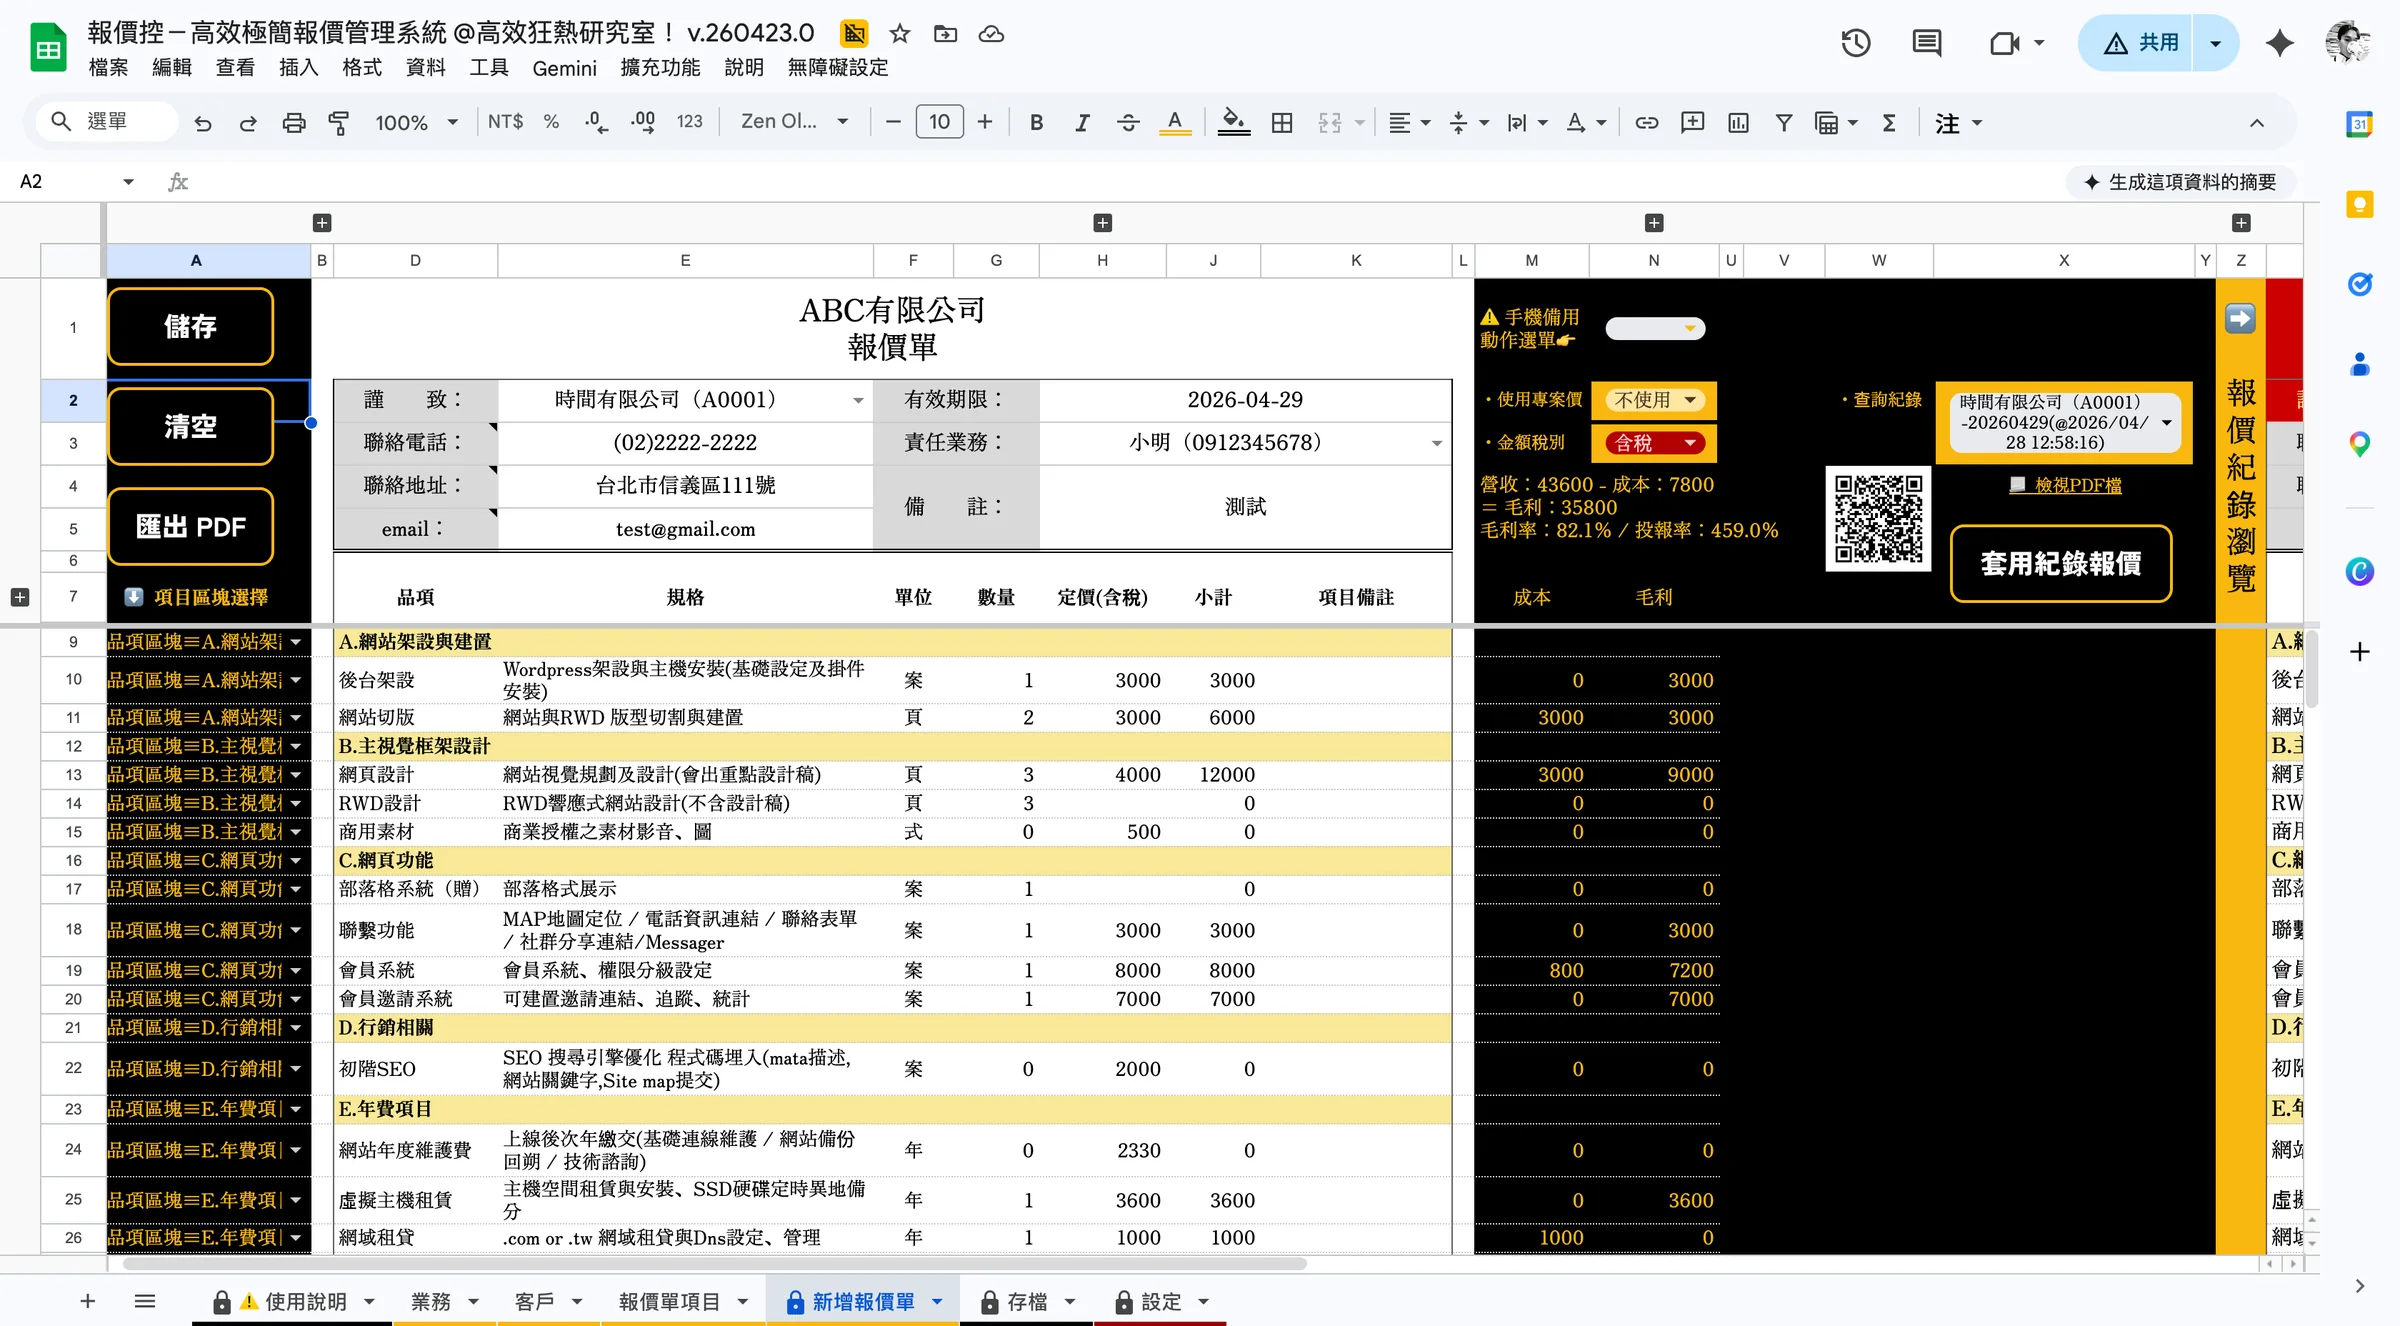Open Google Calendar side panel icon

2360,124
